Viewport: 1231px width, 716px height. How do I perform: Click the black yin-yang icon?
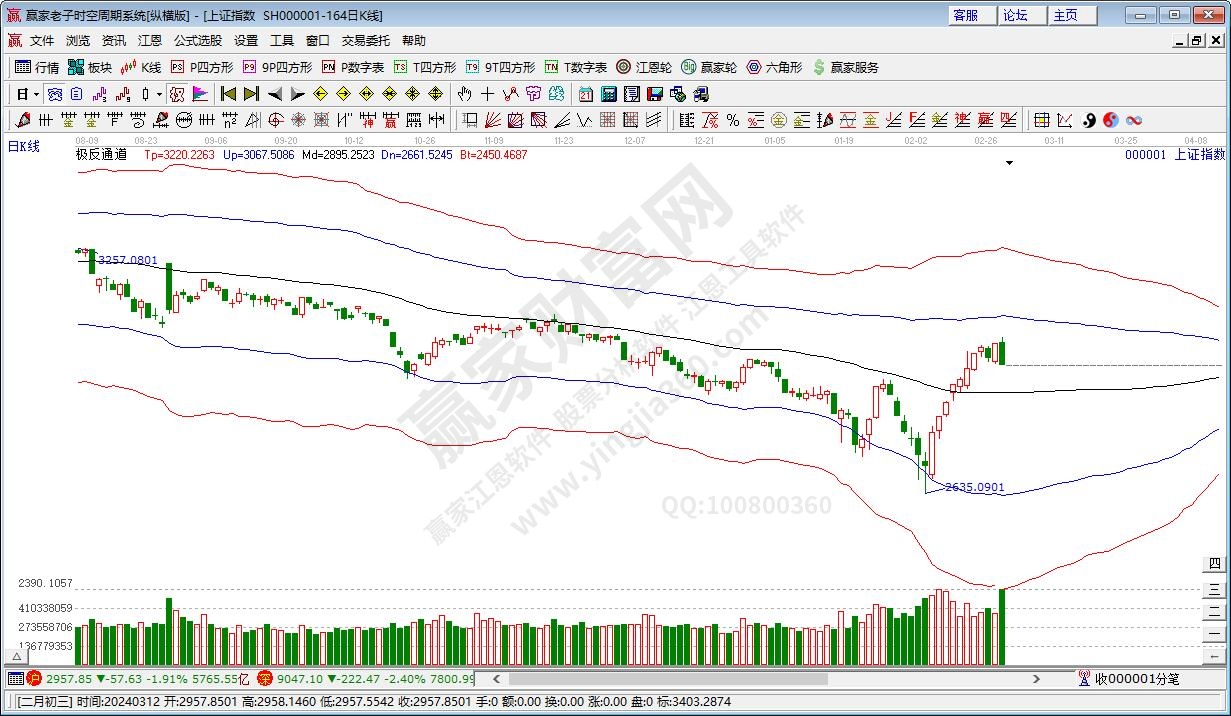coord(1089,120)
